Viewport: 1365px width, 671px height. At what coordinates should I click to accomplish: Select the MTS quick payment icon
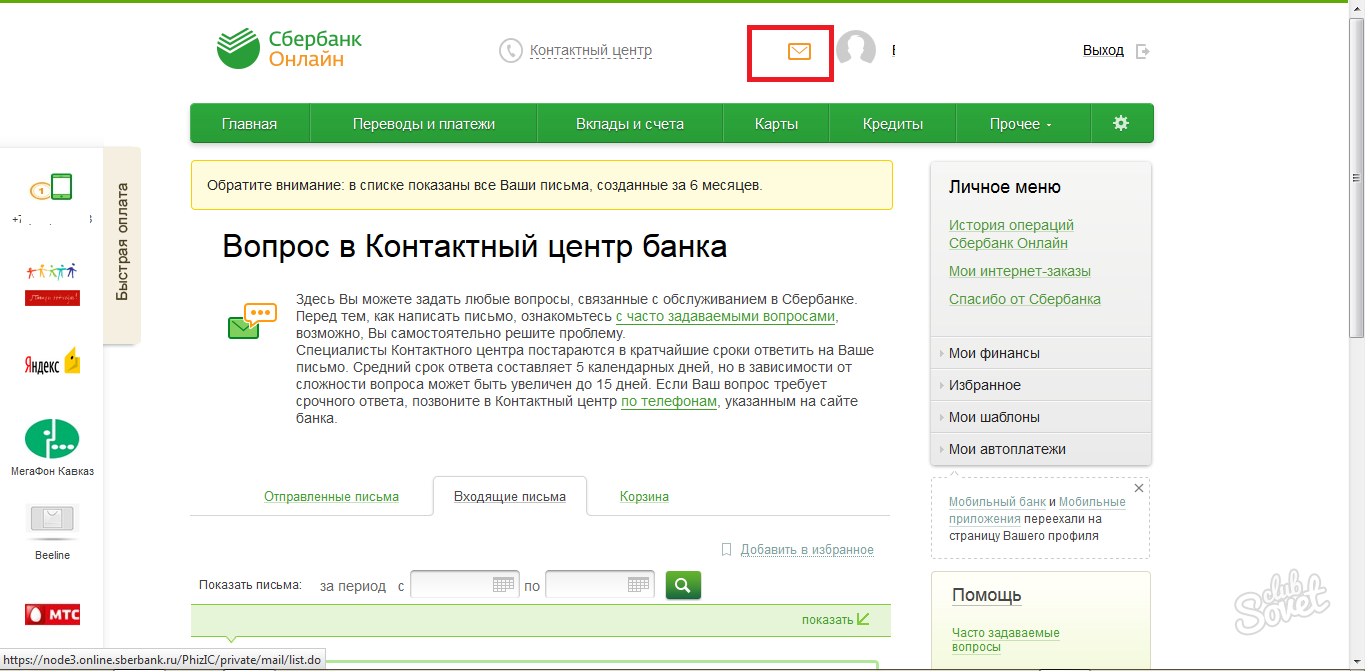[x=52, y=613]
